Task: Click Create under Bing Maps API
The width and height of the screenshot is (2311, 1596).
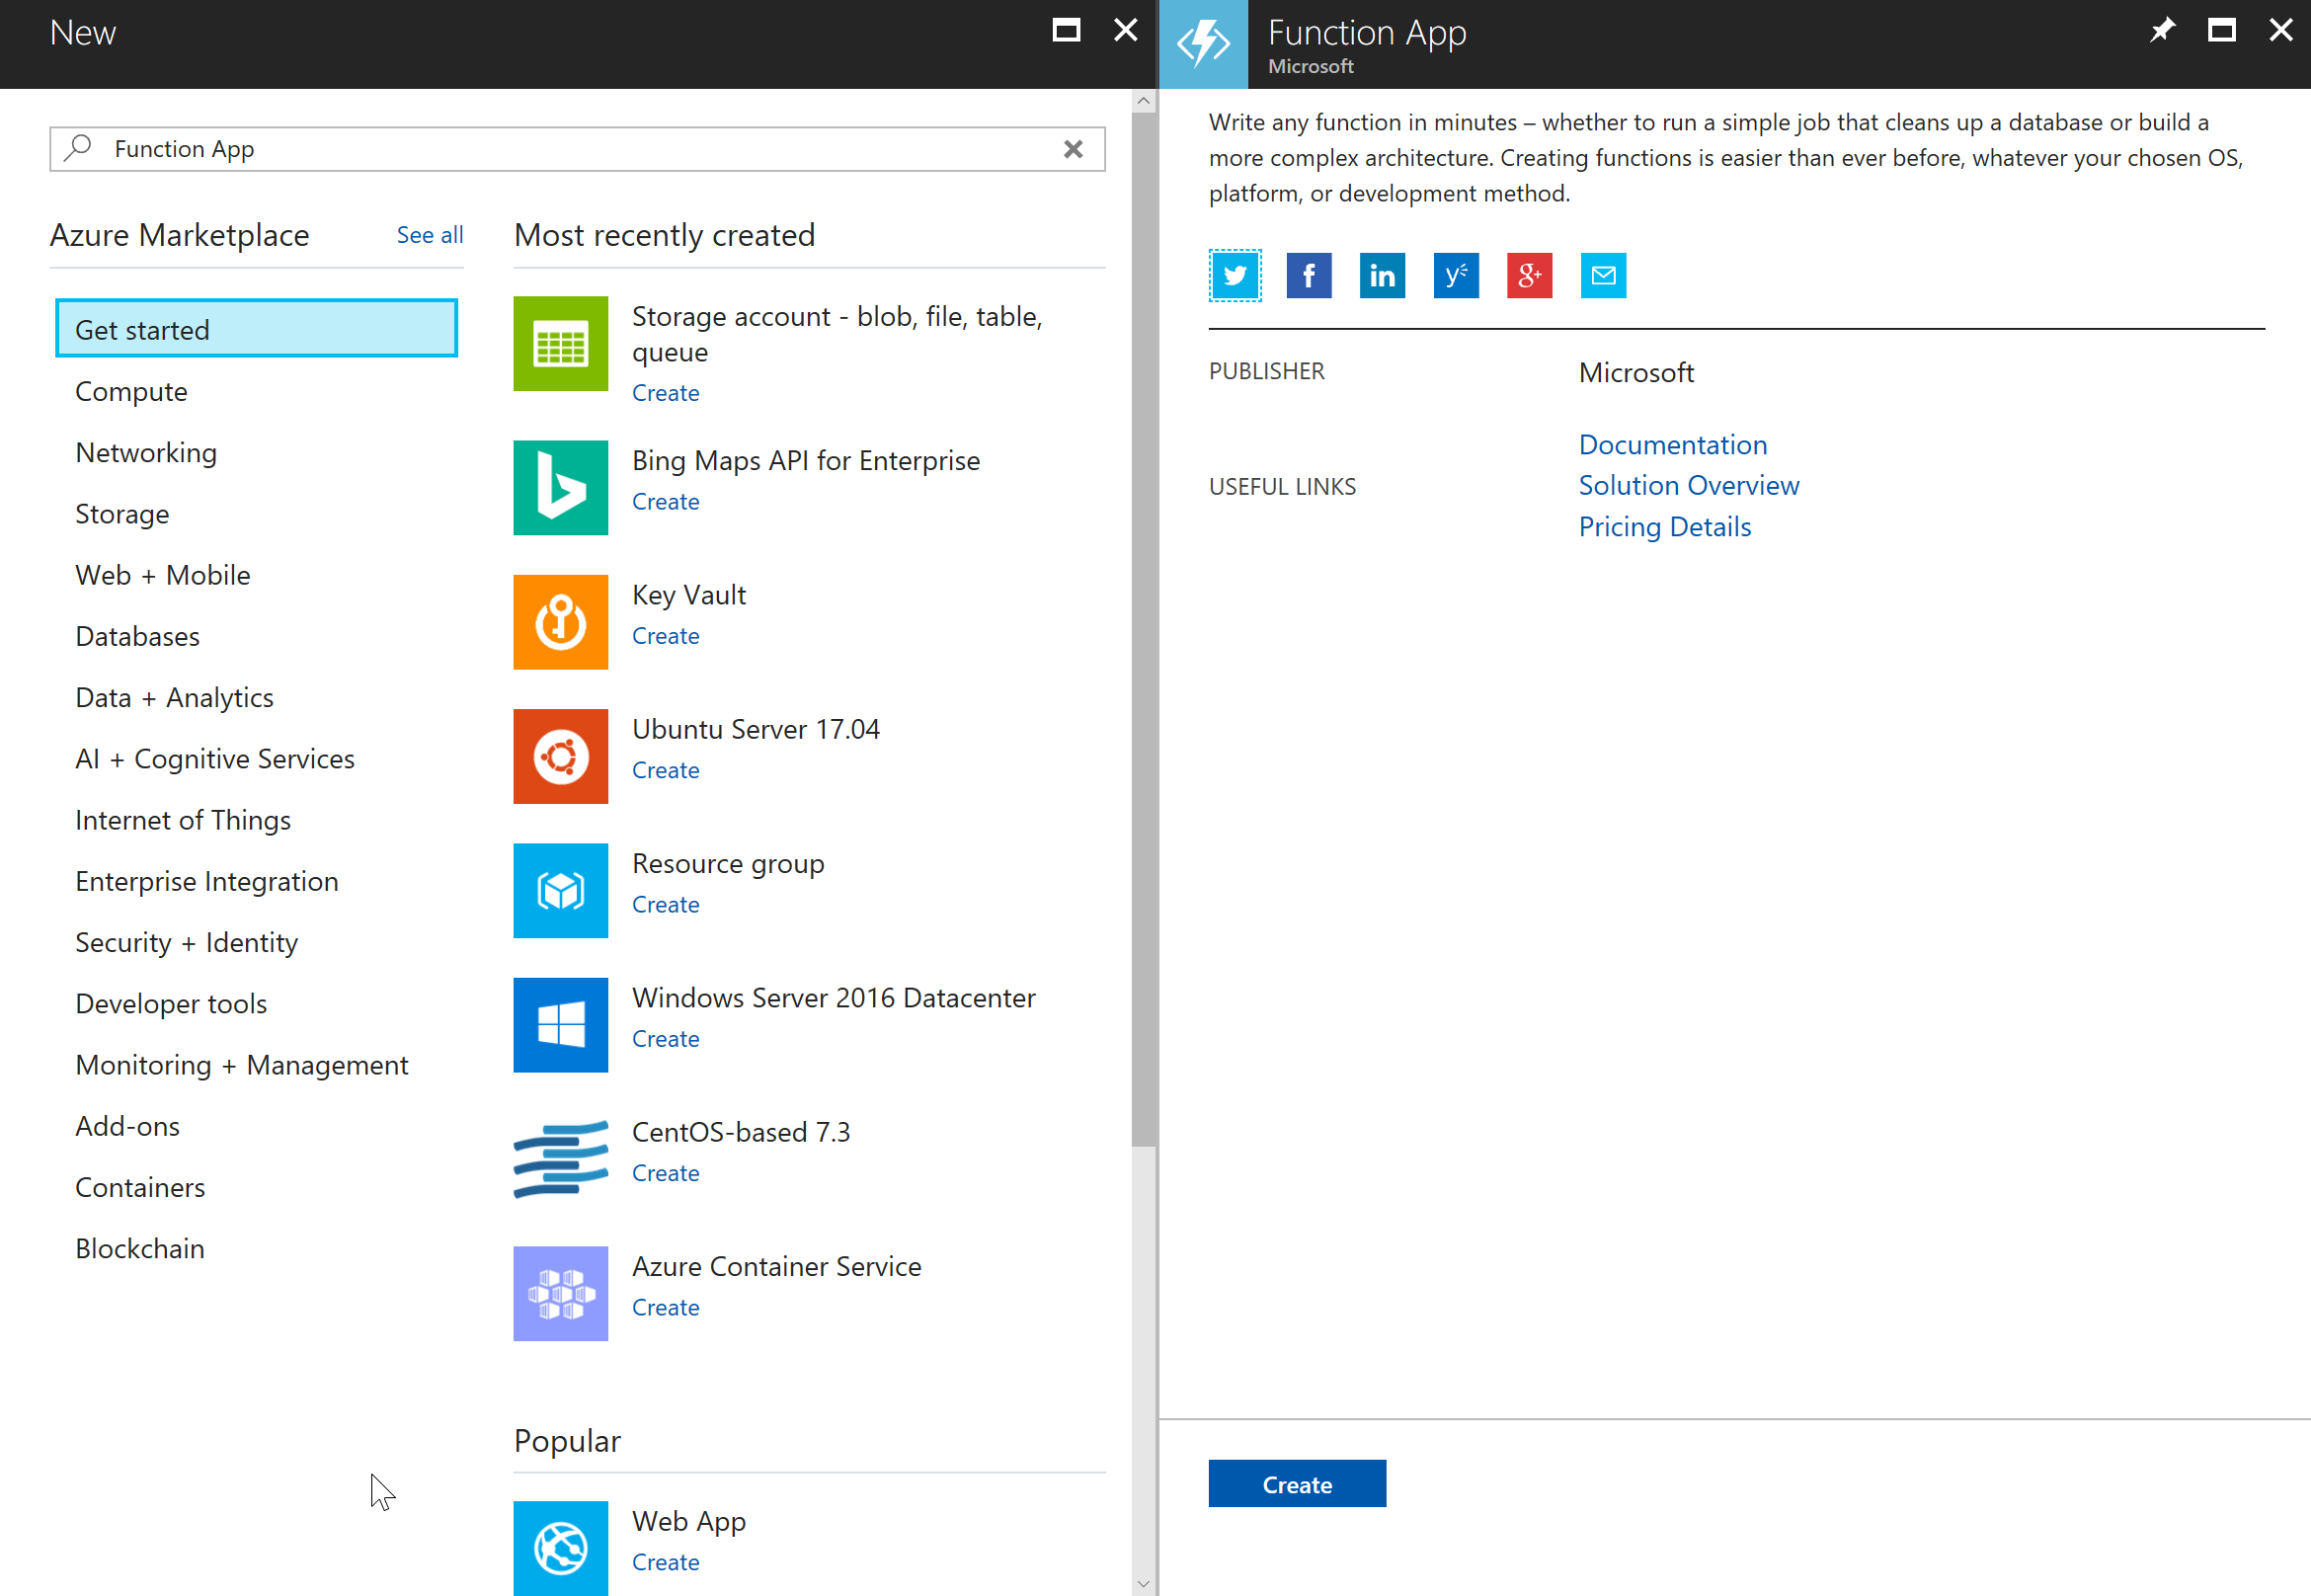Action: (666, 502)
